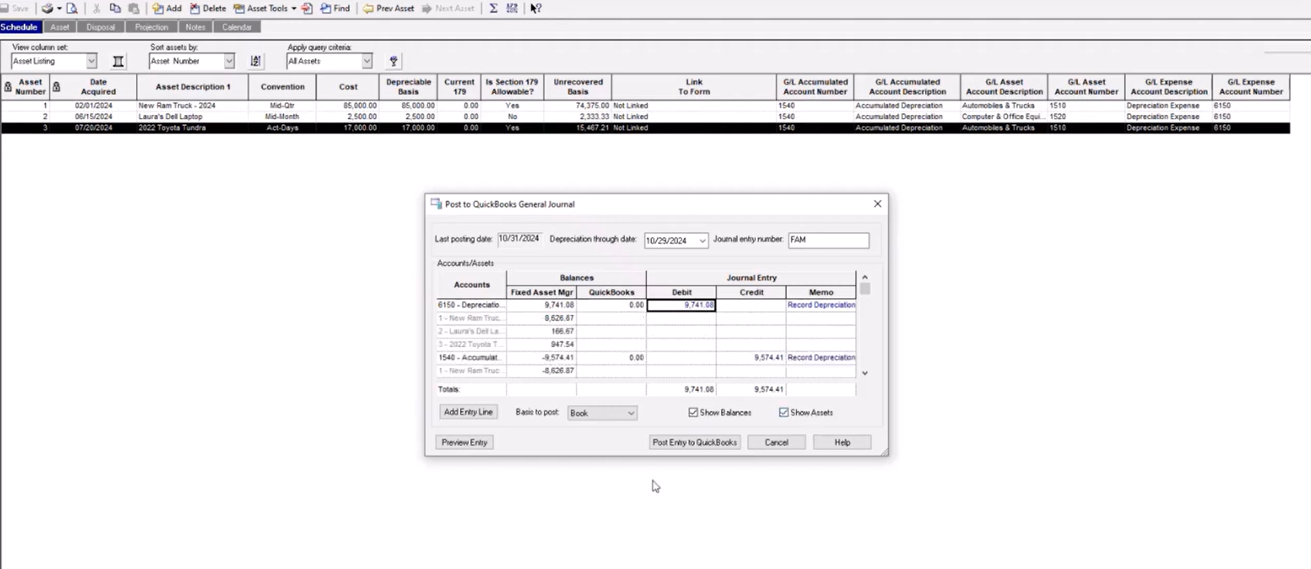The height and width of the screenshot is (569, 1311).
Task: Click the Find binoculars icon
Action: point(334,8)
